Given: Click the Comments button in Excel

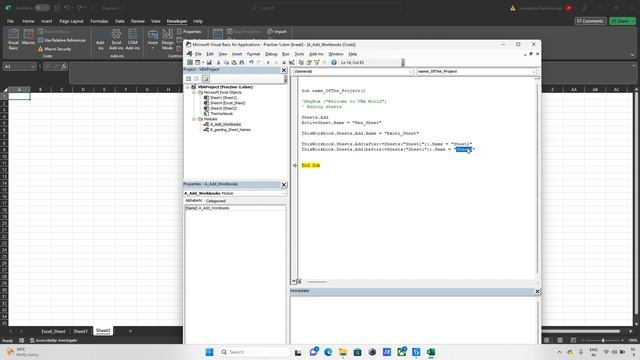Looking at the screenshot, I should [x=590, y=21].
